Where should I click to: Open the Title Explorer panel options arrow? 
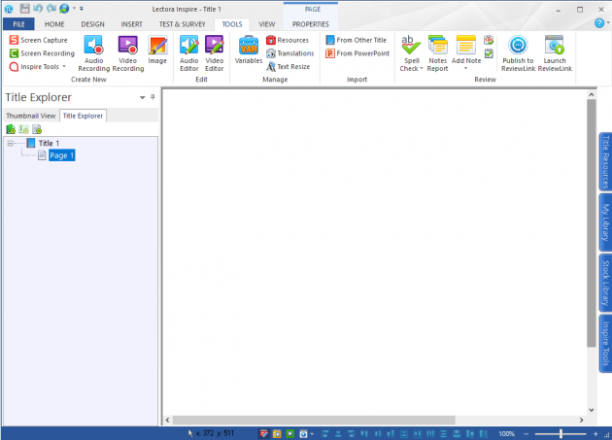142,97
